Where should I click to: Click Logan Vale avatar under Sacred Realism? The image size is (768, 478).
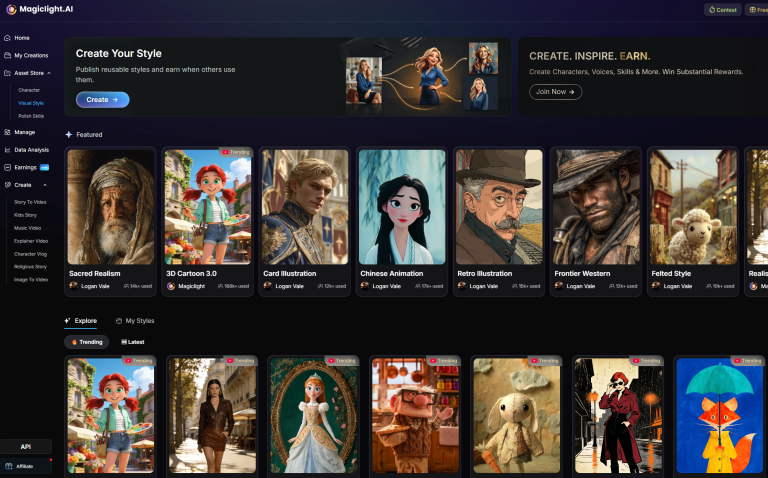(x=73, y=286)
